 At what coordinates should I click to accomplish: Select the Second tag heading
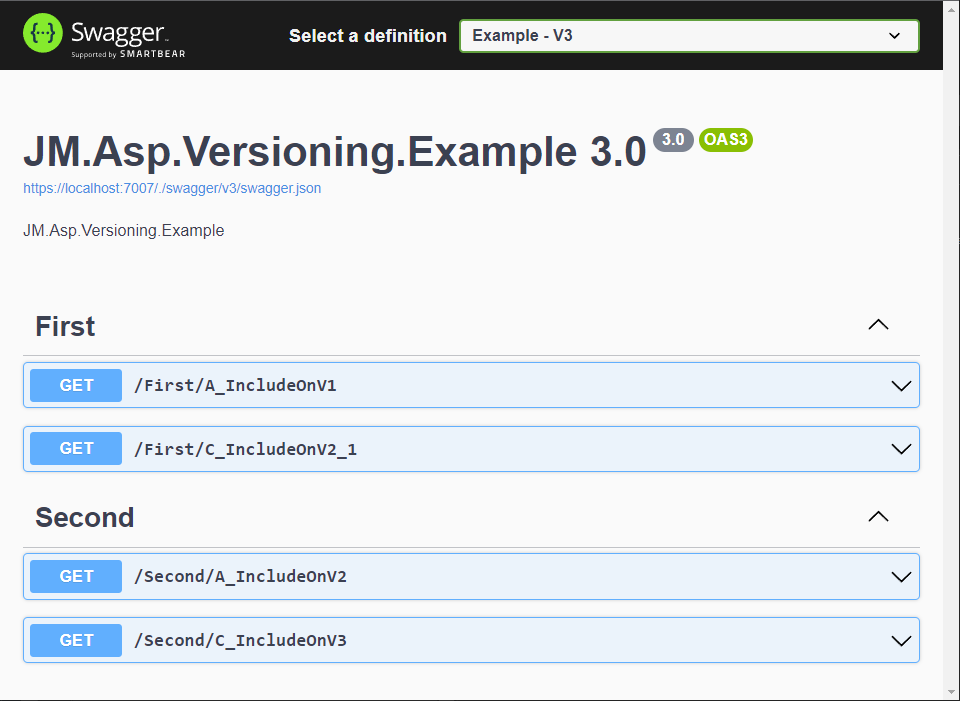coord(84,518)
